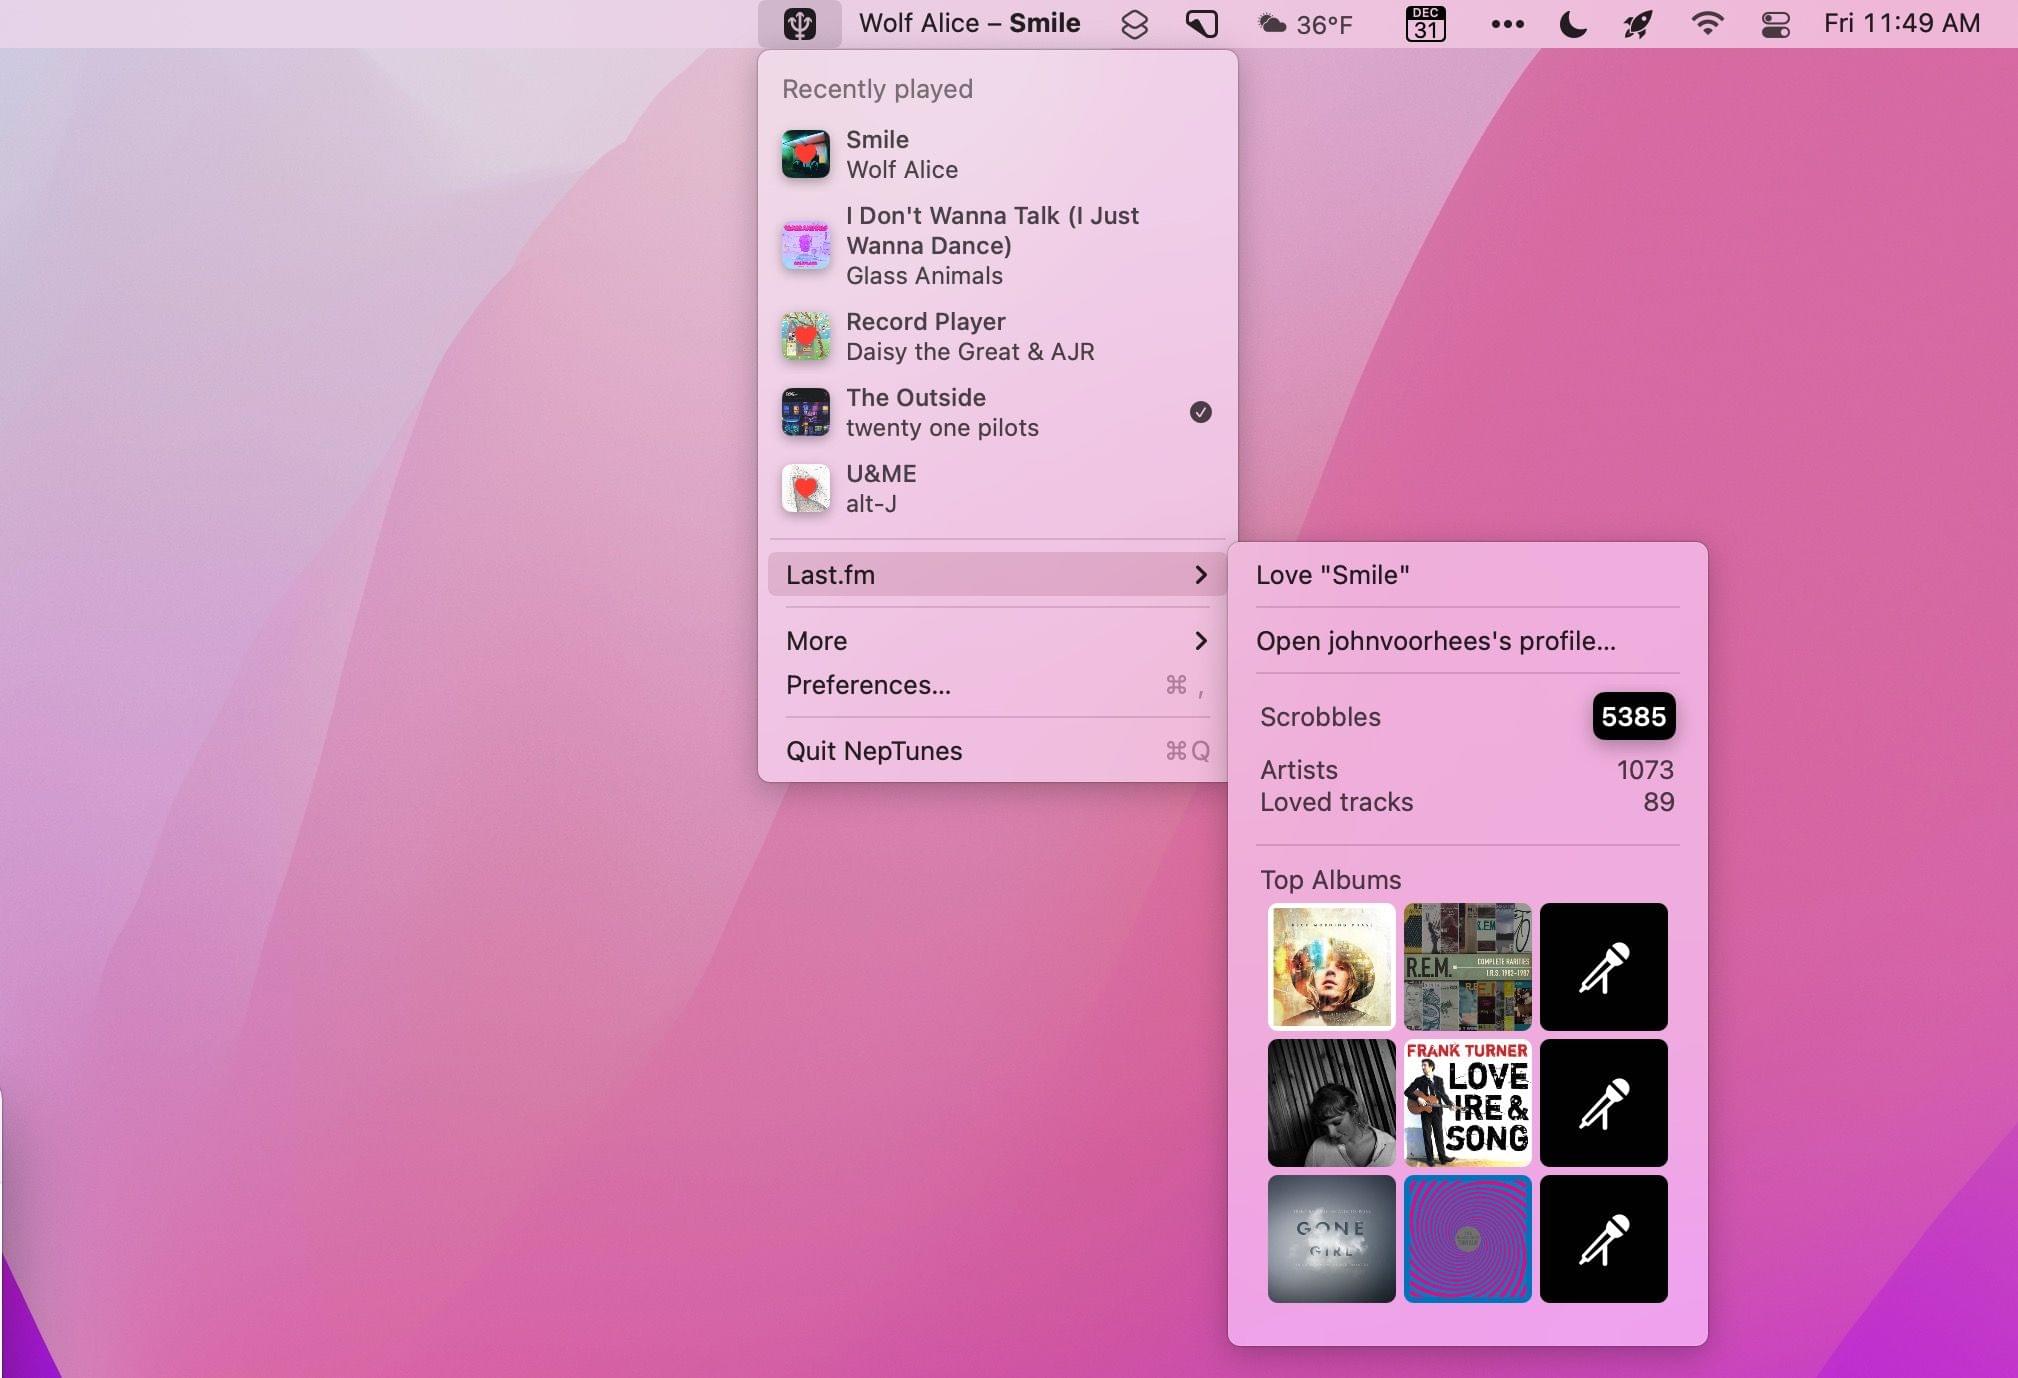Screen dimensions: 2018x1378
Task: Open Preferences with keyboard shortcut menu item
Action: [x=998, y=685]
